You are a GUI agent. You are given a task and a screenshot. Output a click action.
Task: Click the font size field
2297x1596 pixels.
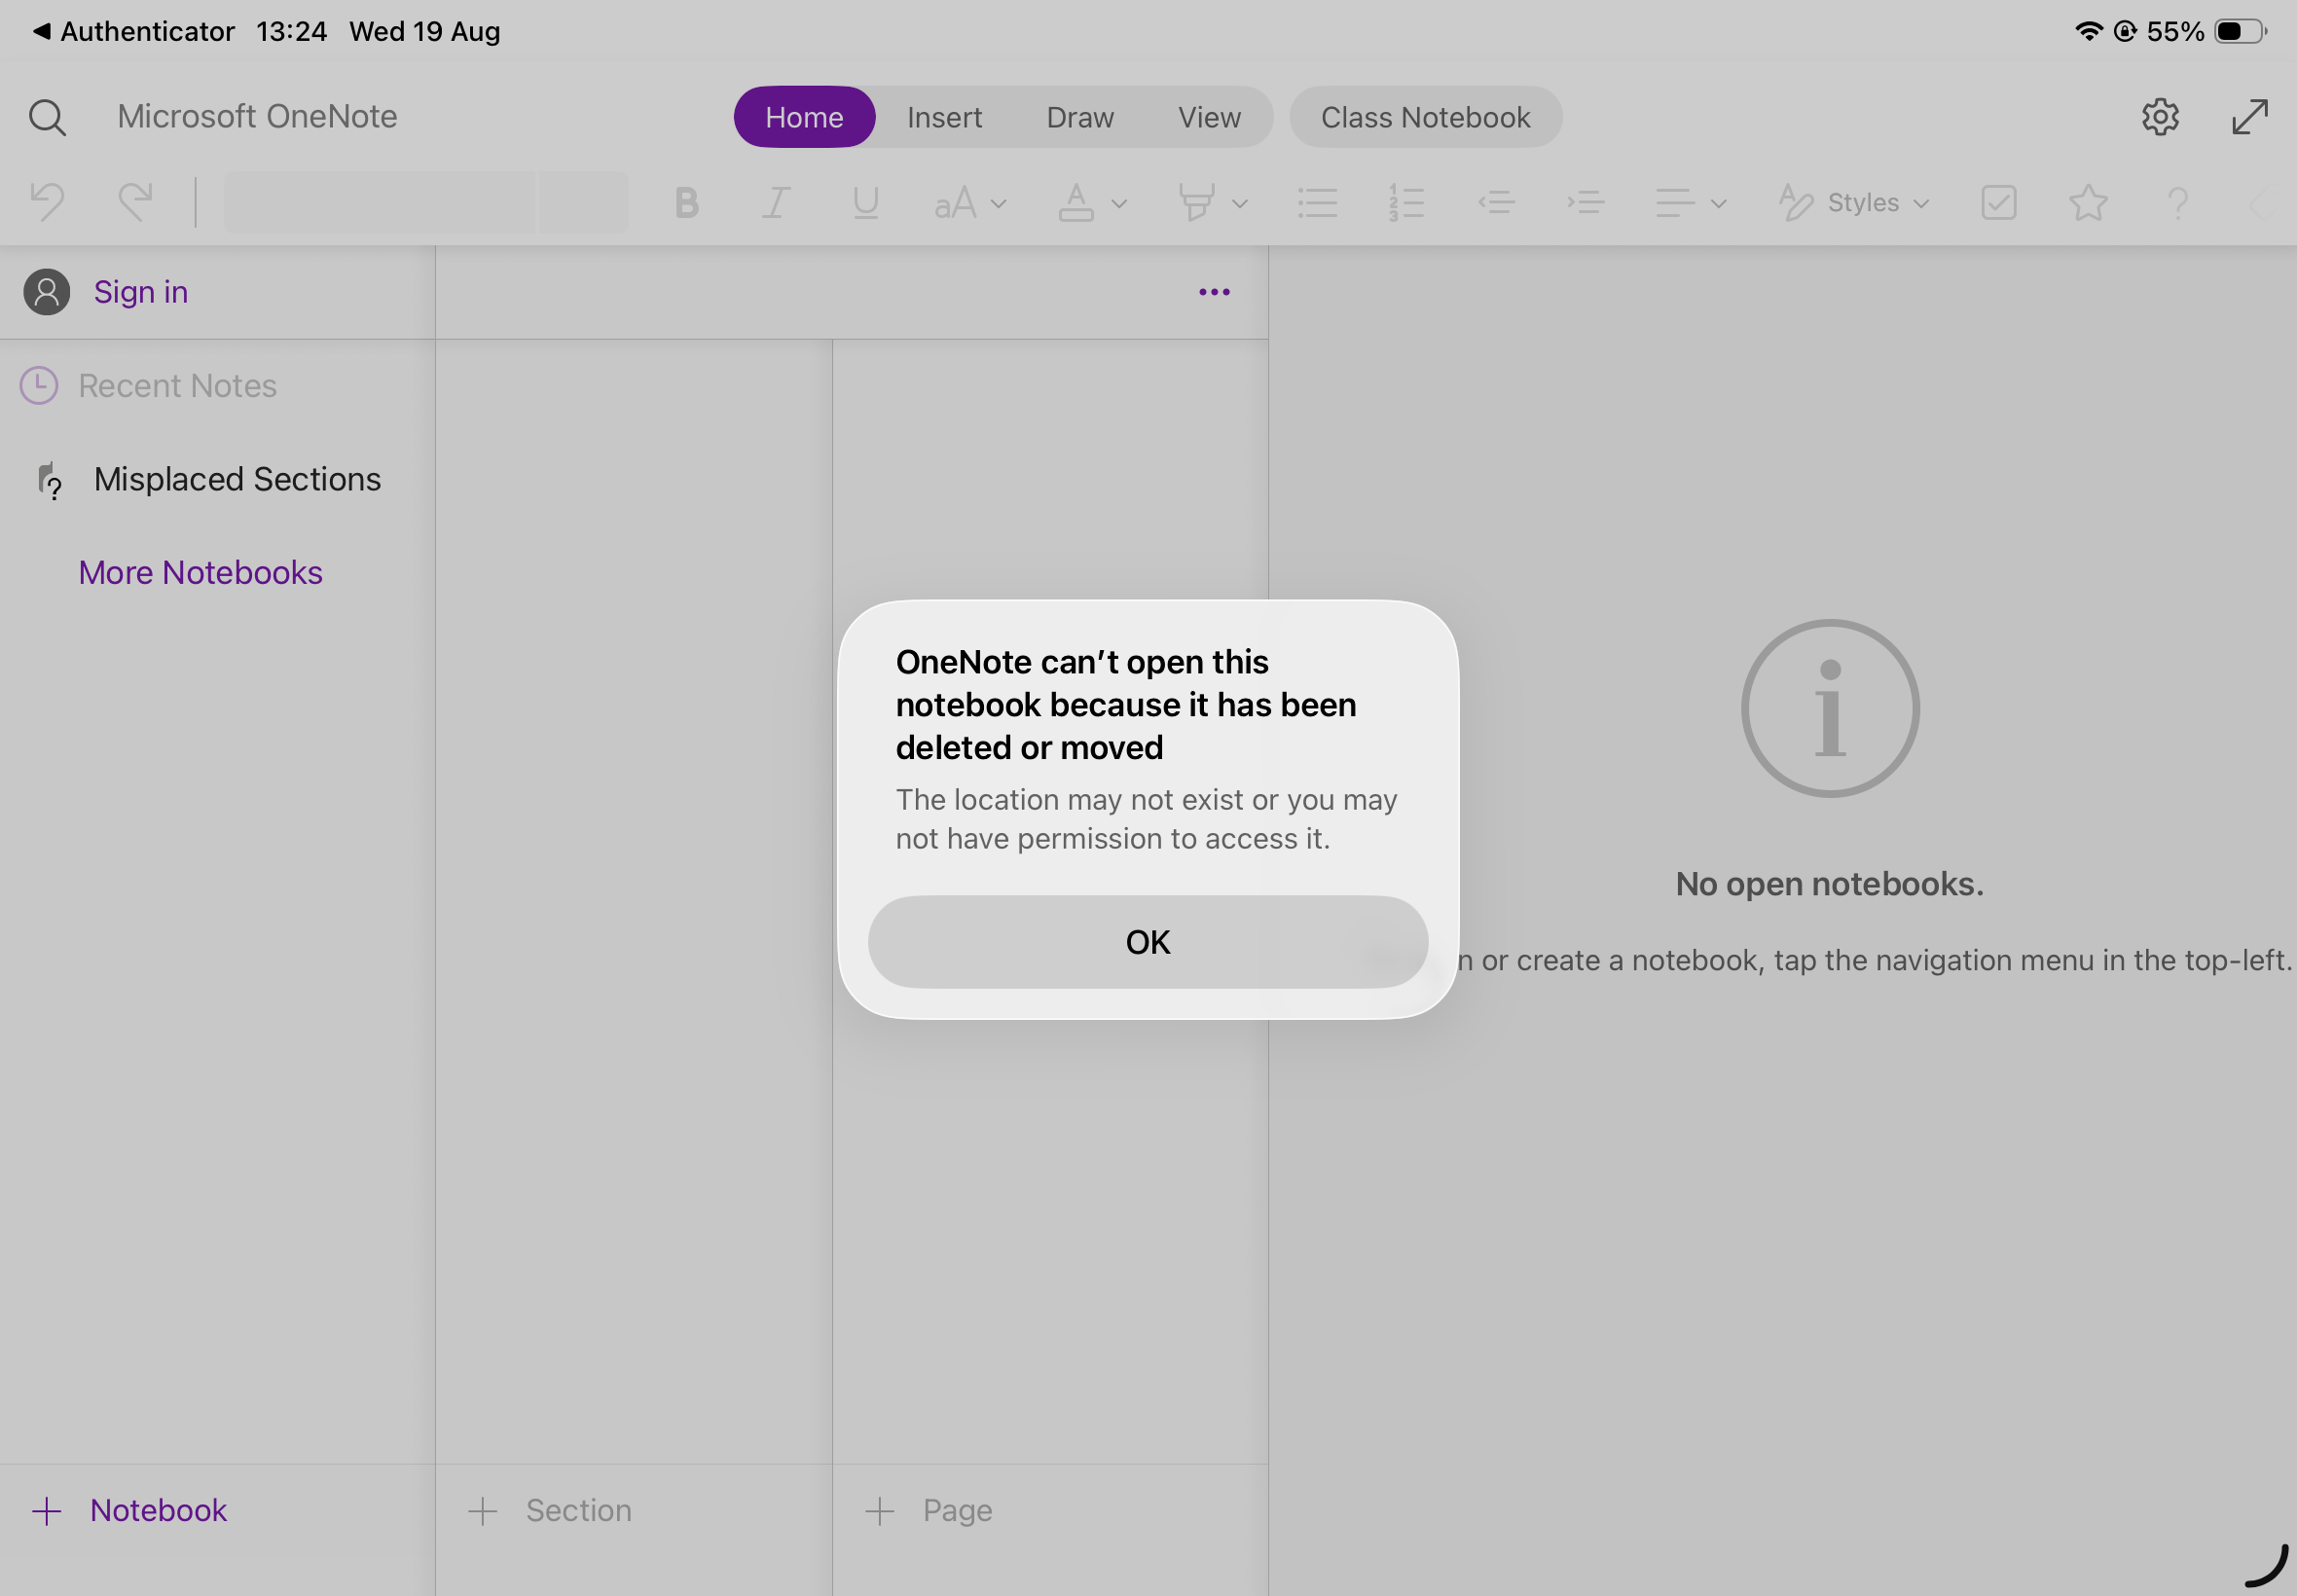point(584,203)
